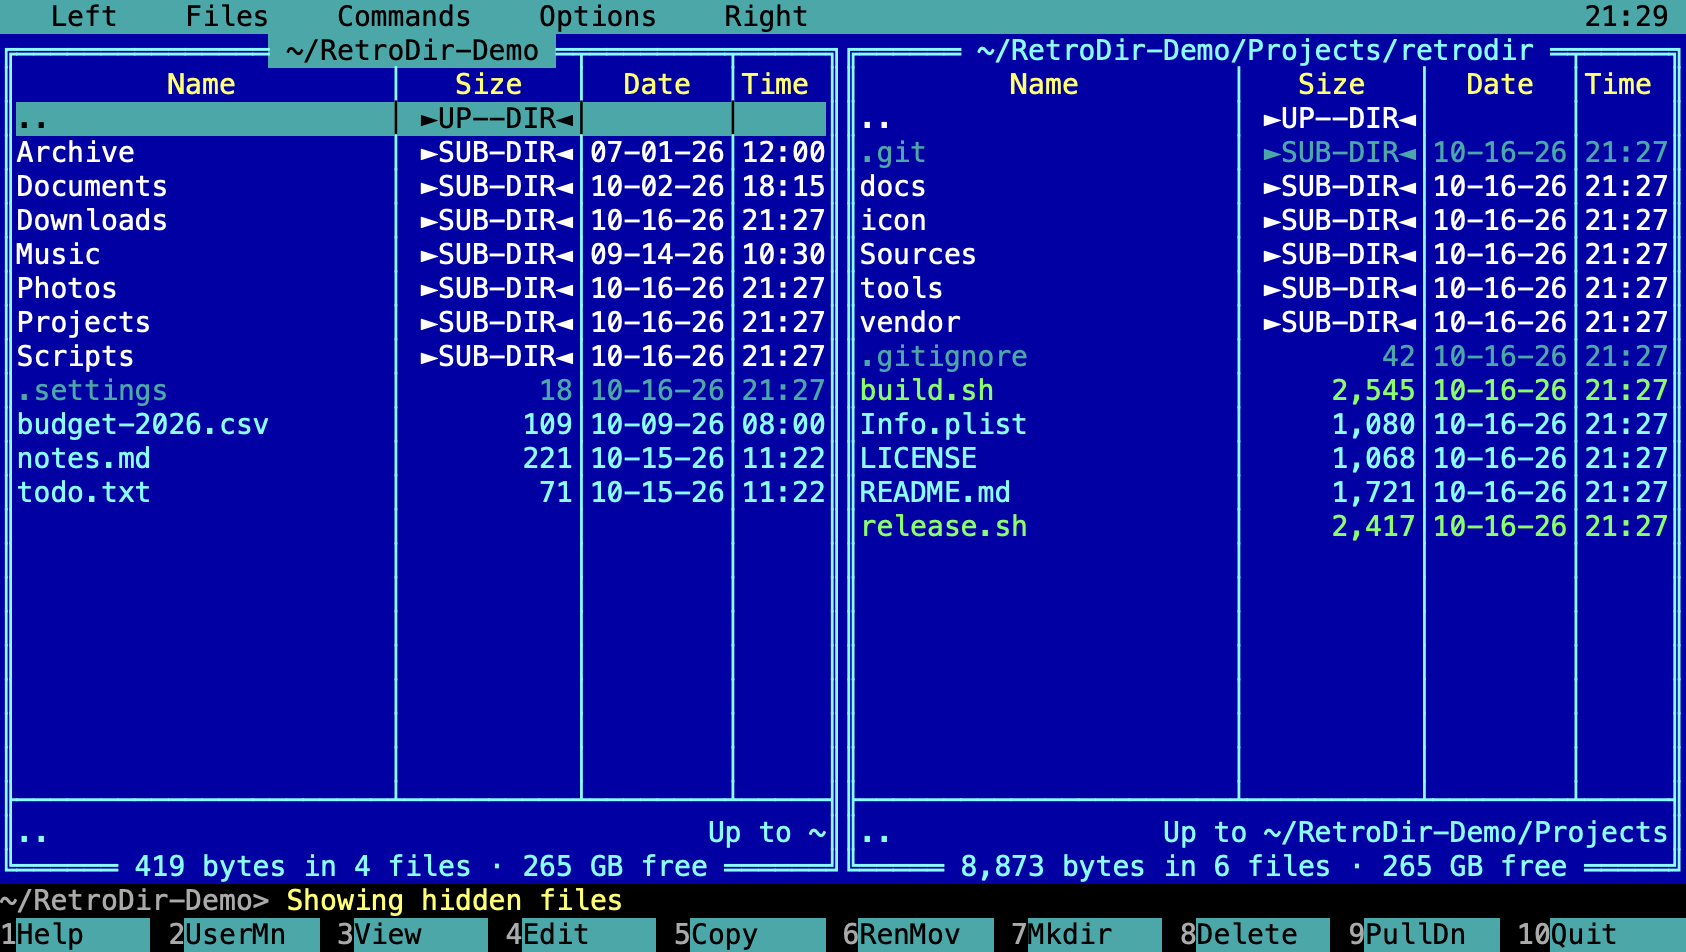Click the 8Delete function key button
Screen dimensions: 1686x952
tap(1255, 934)
